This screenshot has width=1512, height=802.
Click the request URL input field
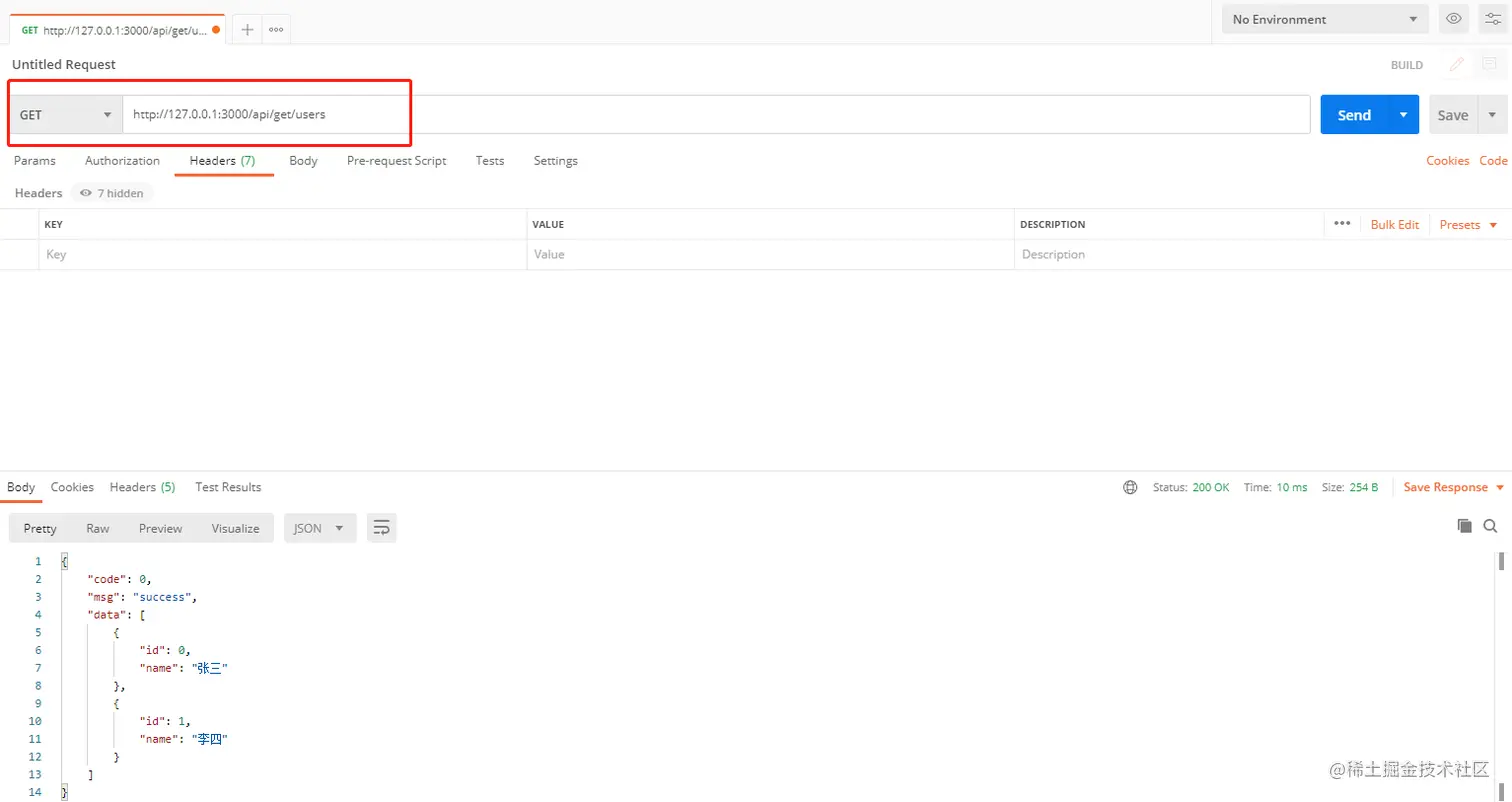716,115
